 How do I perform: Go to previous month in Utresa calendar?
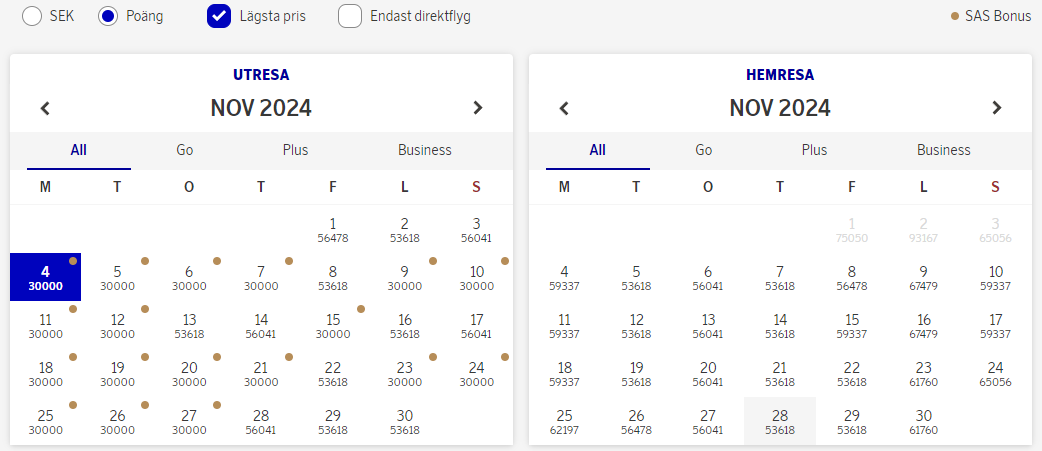[45, 108]
